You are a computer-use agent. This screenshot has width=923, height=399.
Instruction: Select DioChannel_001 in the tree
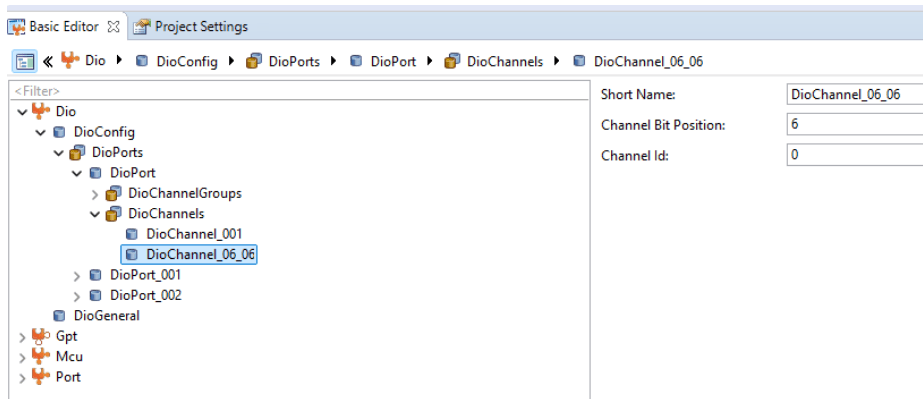point(194,234)
